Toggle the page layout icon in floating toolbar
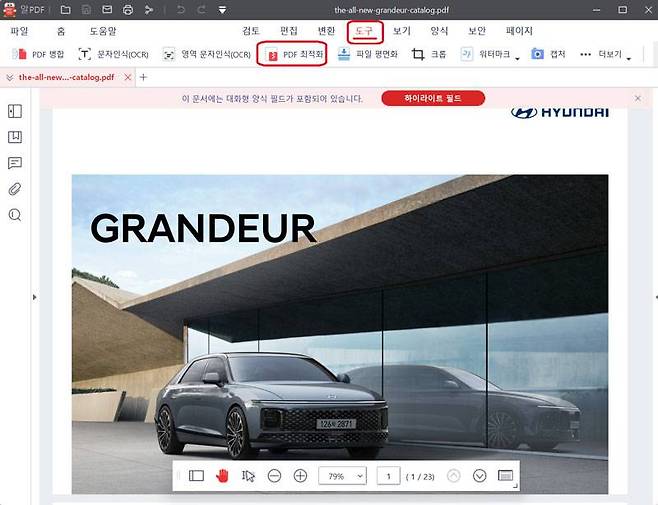Viewport: 658px width, 505px height. [x=196, y=476]
